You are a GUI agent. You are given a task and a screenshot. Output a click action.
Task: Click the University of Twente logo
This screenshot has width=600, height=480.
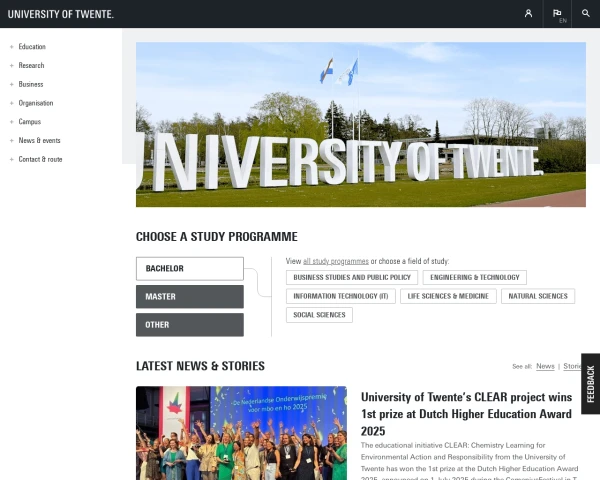(60, 14)
